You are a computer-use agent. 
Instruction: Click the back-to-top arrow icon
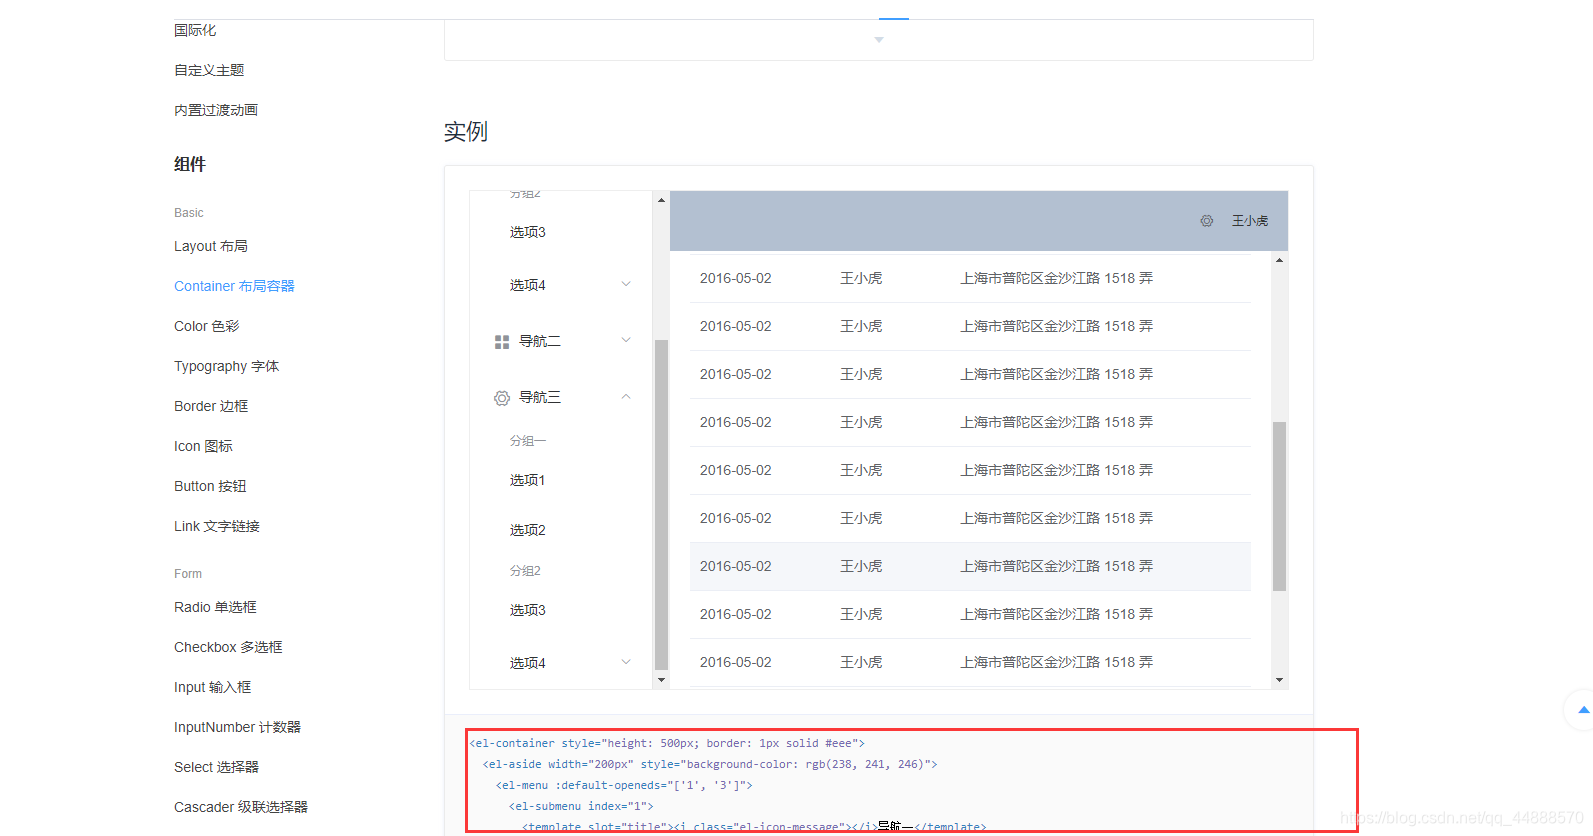(1583, 710)
